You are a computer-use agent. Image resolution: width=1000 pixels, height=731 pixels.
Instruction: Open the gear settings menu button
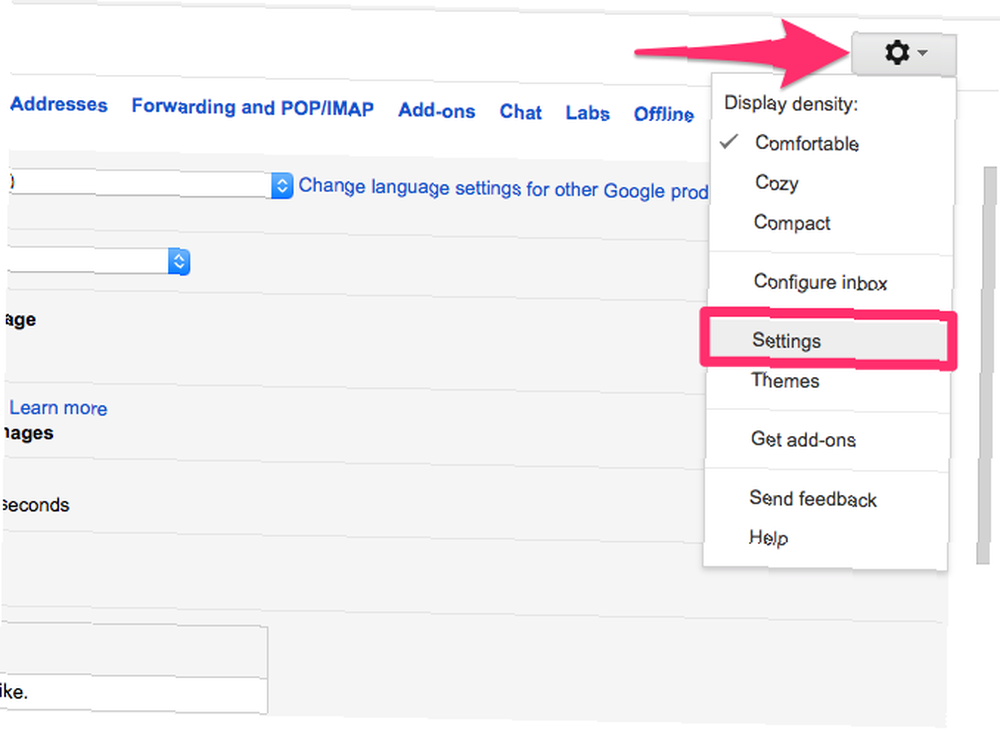(x=904, y=53)
